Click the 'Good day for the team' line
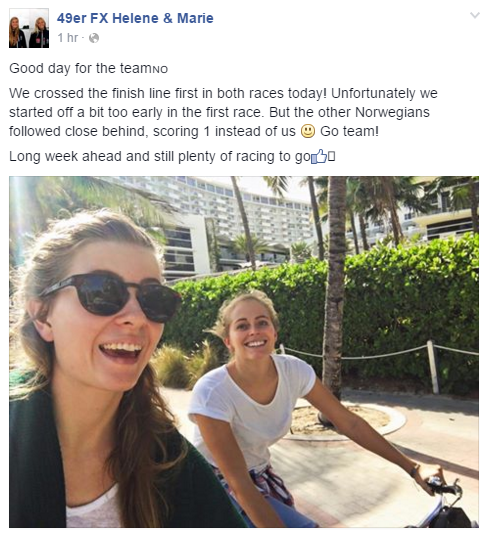The image size is (487, 535). point(88,68)
